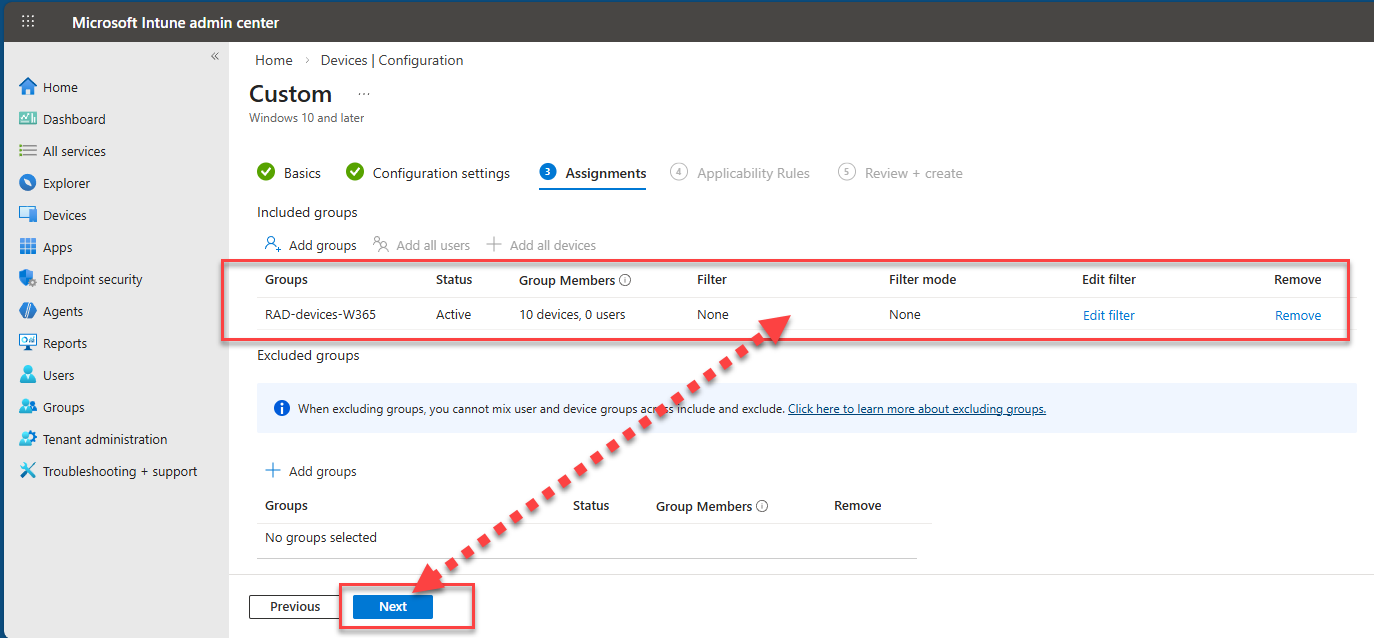Remove the RAD-devices-W365 group
Viewport: 1374px width, 638px height.
pyautogui.click(x=1297, y=315)
